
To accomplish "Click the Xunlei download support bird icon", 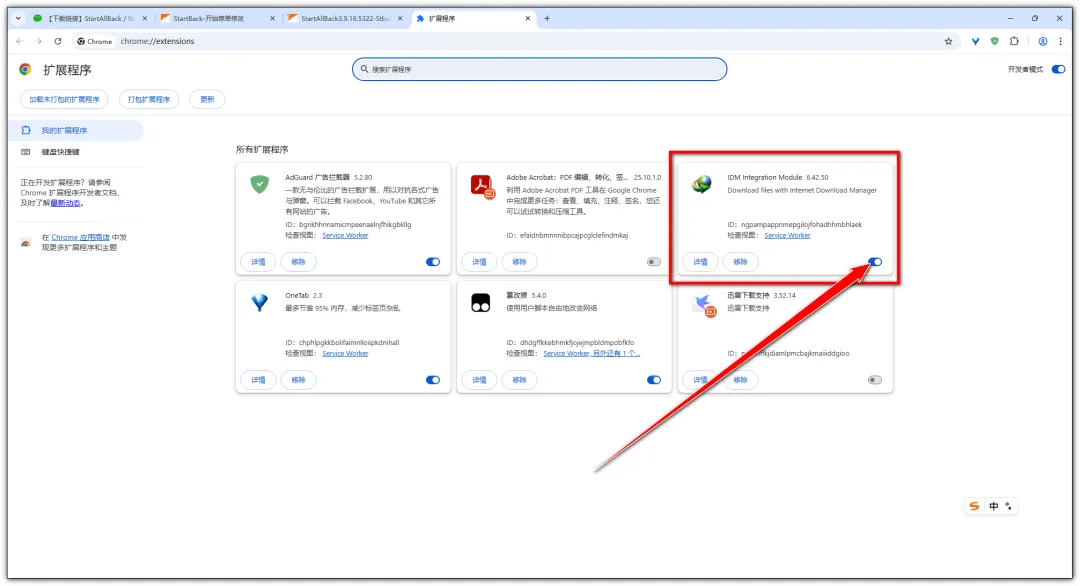I will click(704, 305).
